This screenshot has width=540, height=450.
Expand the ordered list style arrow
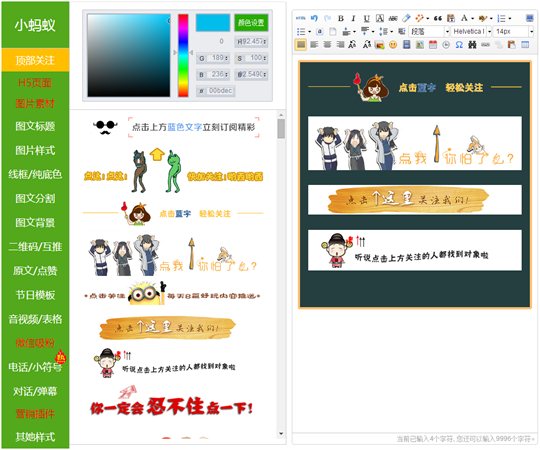[510, 19]
